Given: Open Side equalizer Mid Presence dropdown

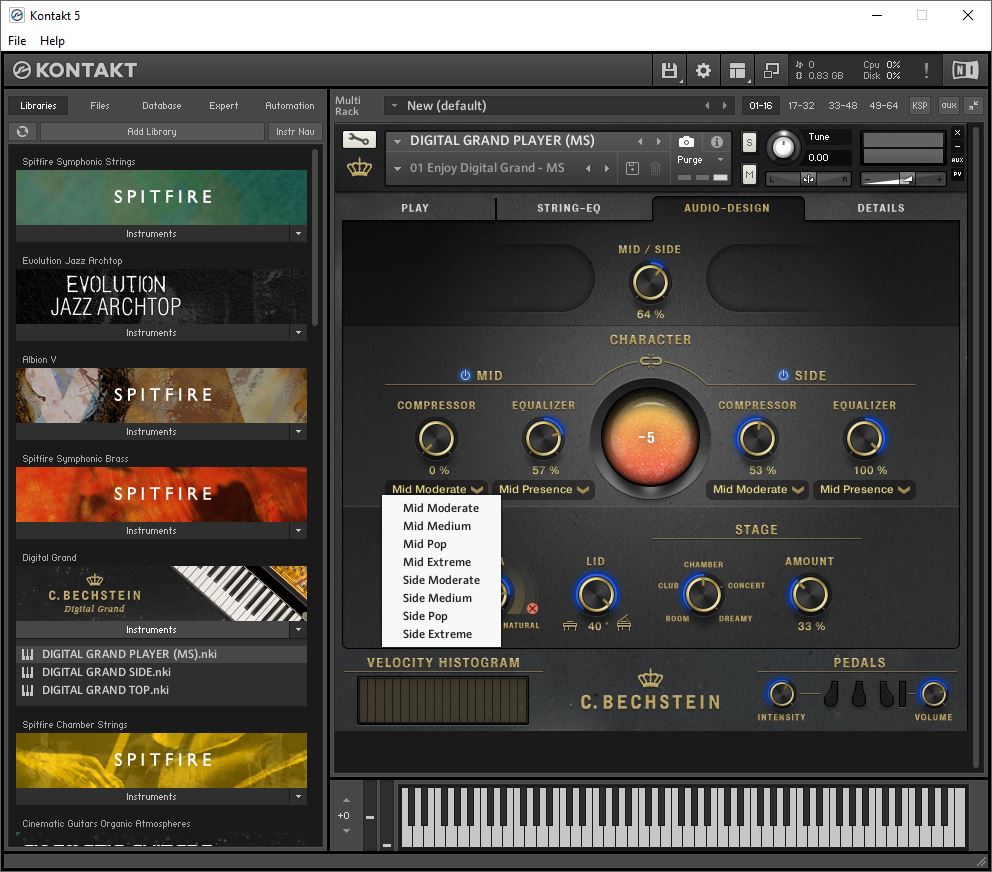Looking at the screenshot, I should click(864, 489).
